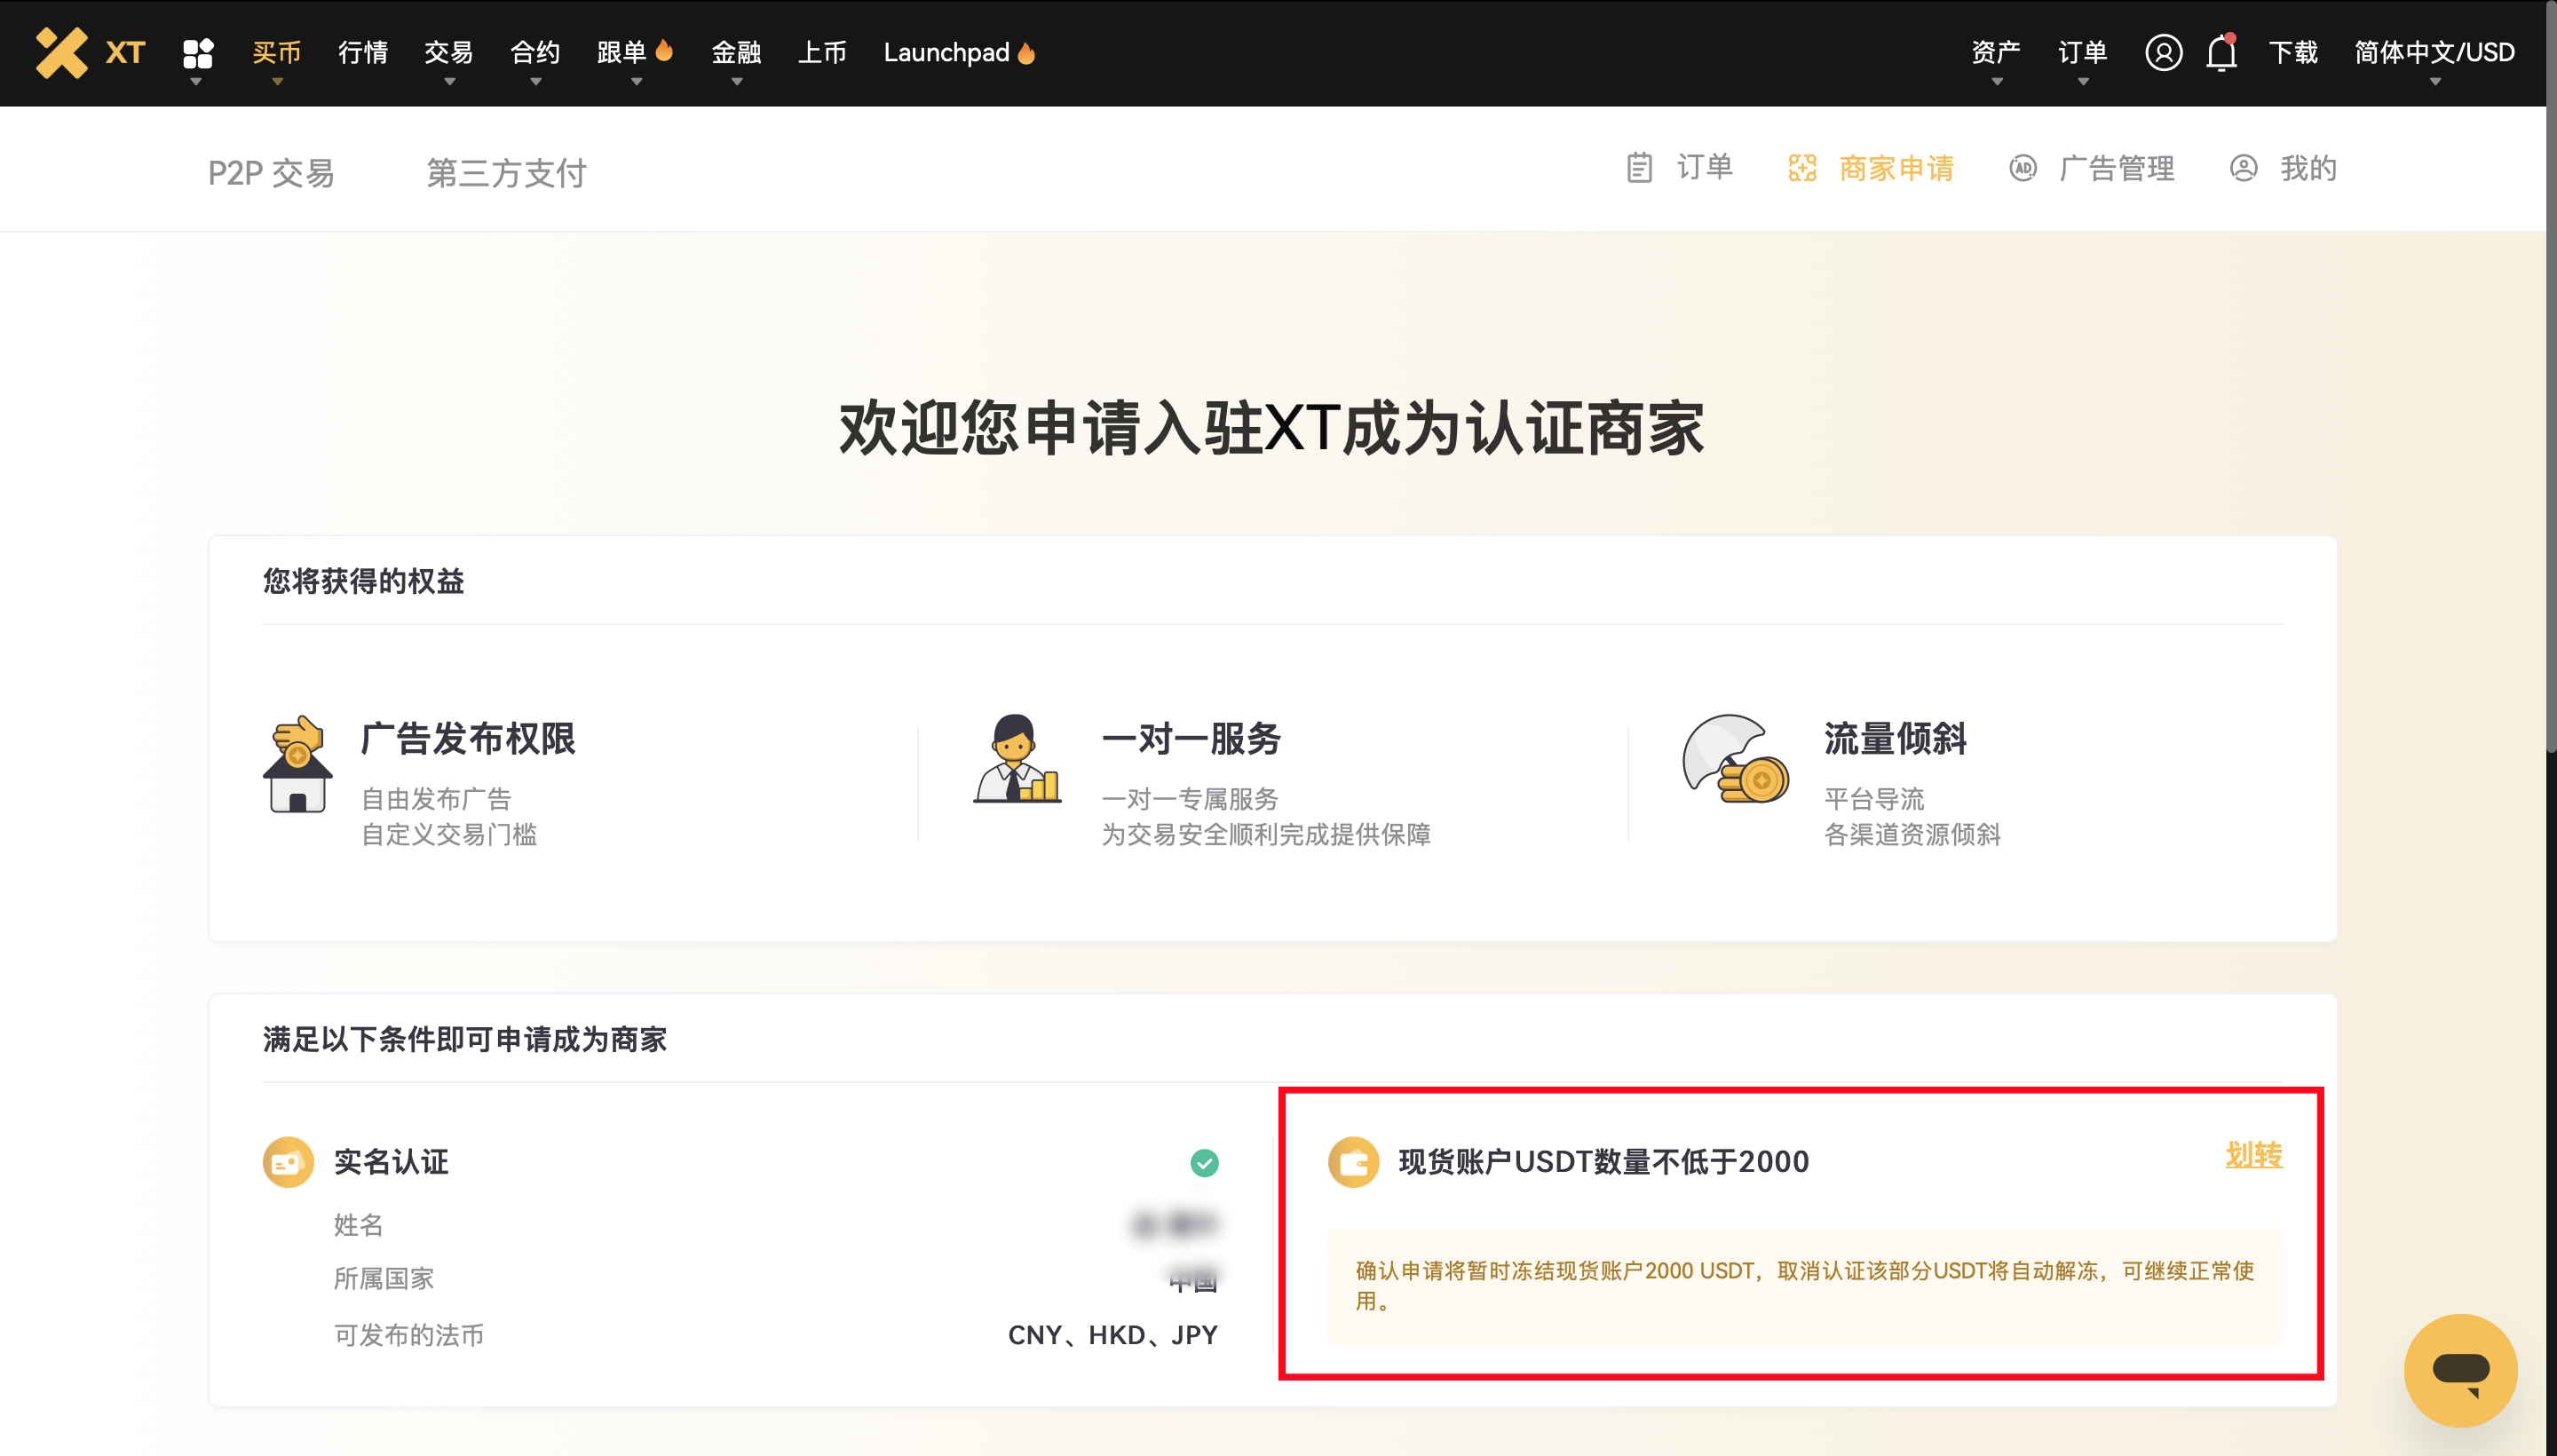Open the 下载 download link
Screen dimensions: 2557x1456
click(x=2292, y=53)
